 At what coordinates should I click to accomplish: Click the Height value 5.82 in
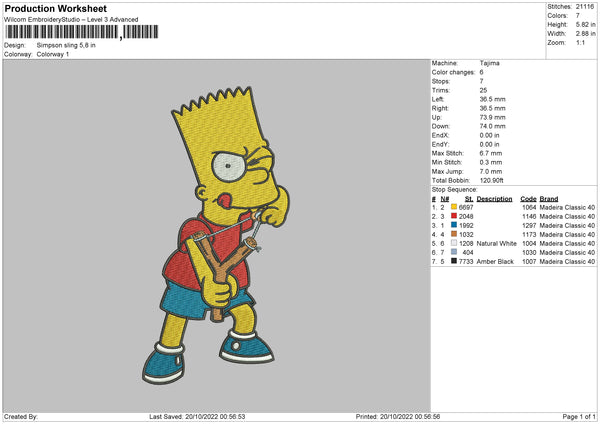[586, 24]
